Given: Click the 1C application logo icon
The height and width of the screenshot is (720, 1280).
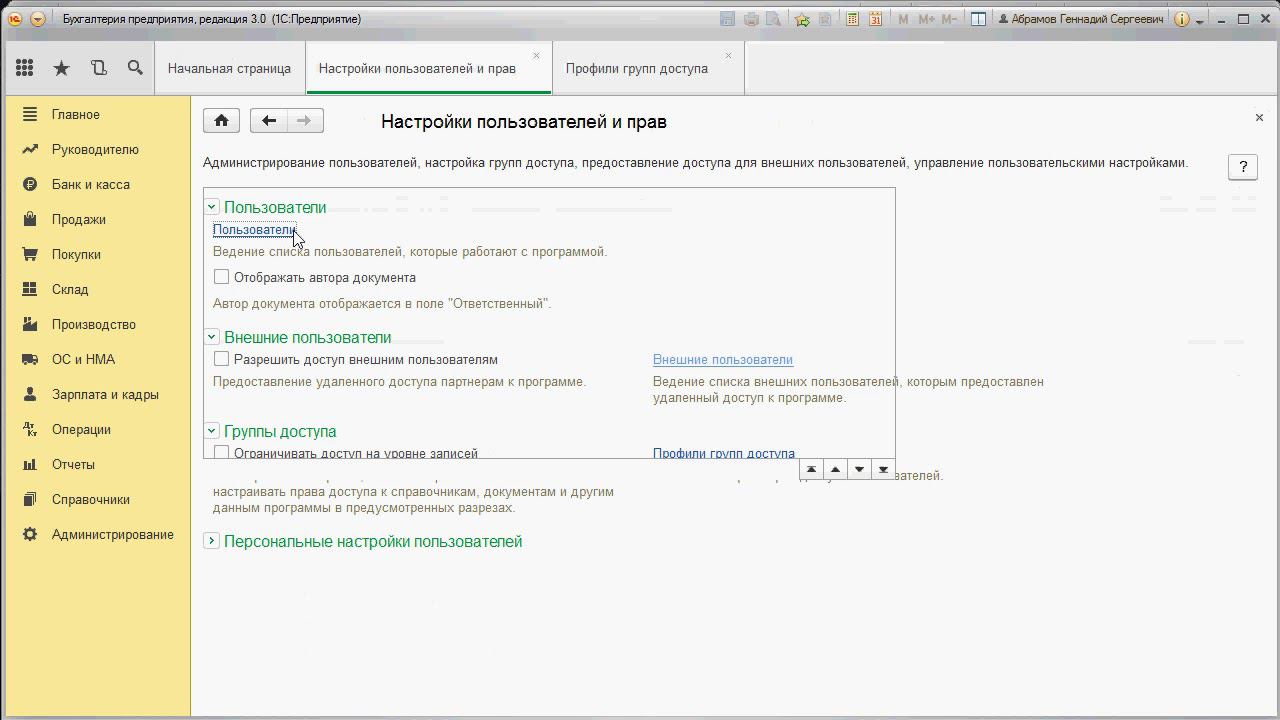Looking at the screenshot, I should [15, 19].
